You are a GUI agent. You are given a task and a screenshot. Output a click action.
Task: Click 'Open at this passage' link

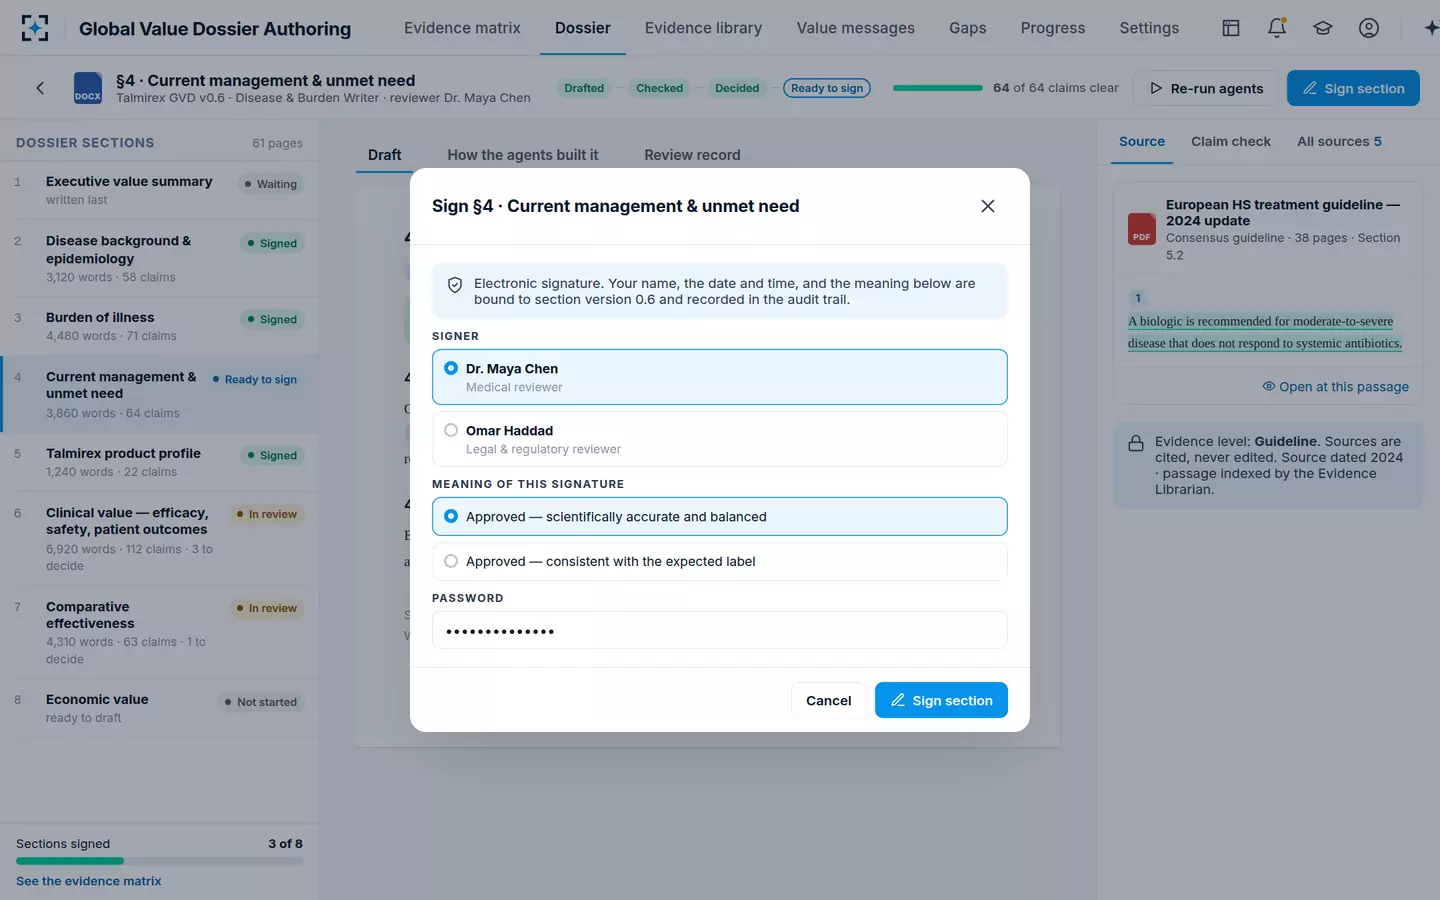(1336, 387)
